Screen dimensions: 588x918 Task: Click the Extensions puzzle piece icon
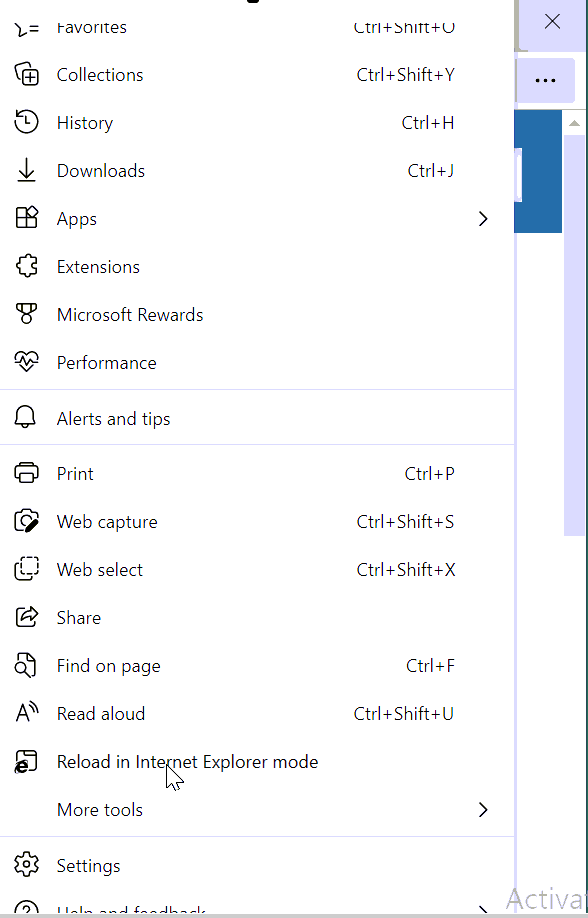(x=26, y=266)
